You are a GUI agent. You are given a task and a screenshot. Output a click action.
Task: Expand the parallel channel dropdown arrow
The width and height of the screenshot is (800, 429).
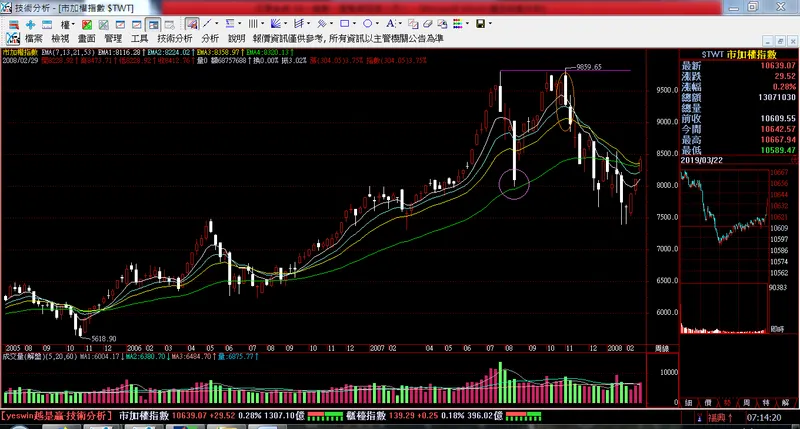(x=331, y=23)
